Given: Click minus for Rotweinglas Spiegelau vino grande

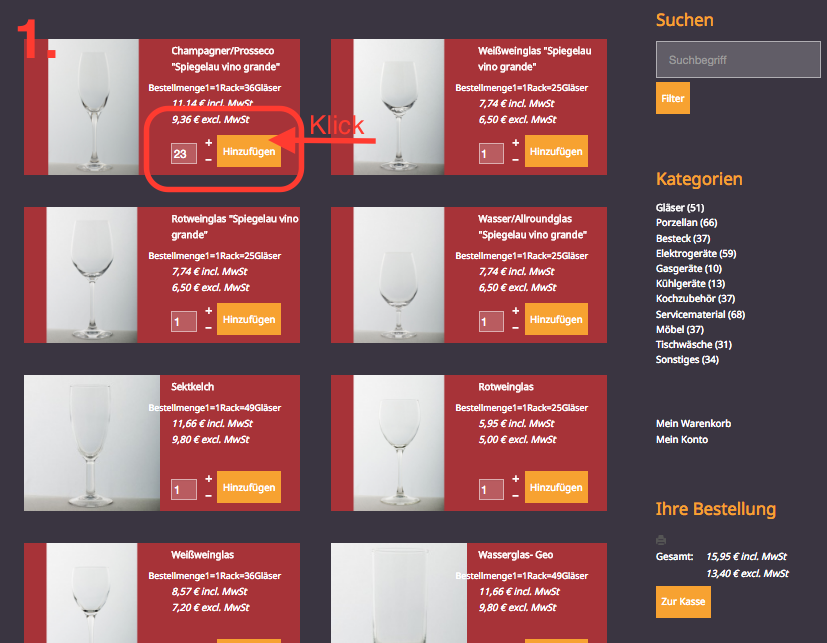Looking at the screenshot, I should coord(208,328).
